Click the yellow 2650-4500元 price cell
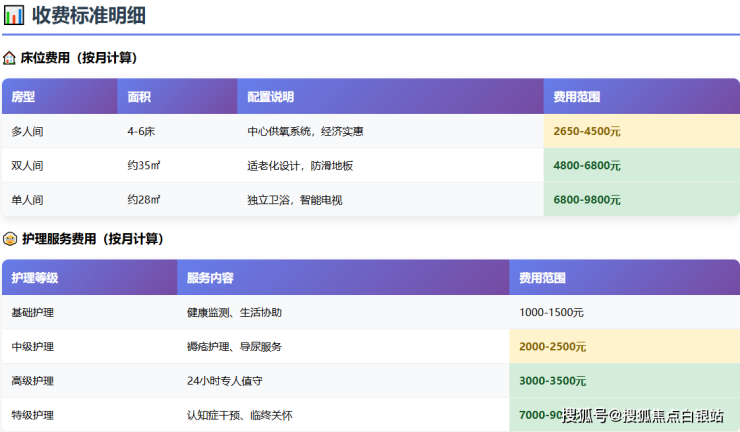The height and width of the screenshot is (432, 740). tap(587, 132)
